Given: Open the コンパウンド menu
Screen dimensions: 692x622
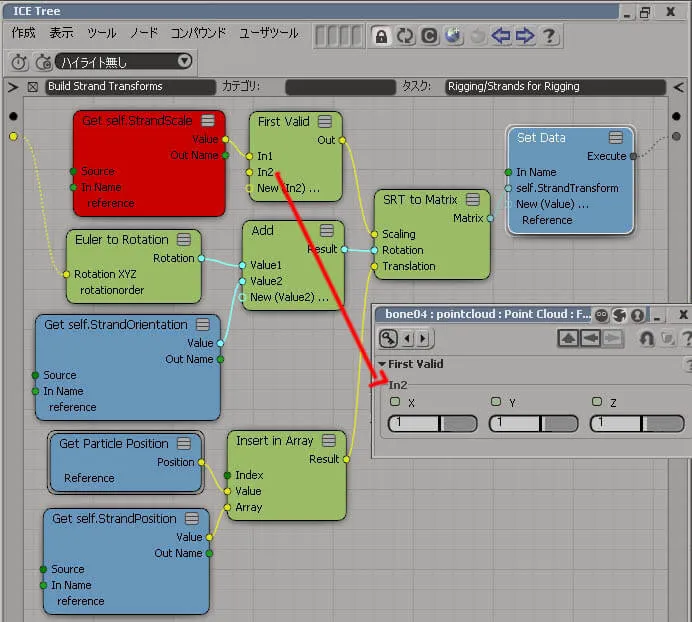Looking at the screenshot, I should [198, 33].
